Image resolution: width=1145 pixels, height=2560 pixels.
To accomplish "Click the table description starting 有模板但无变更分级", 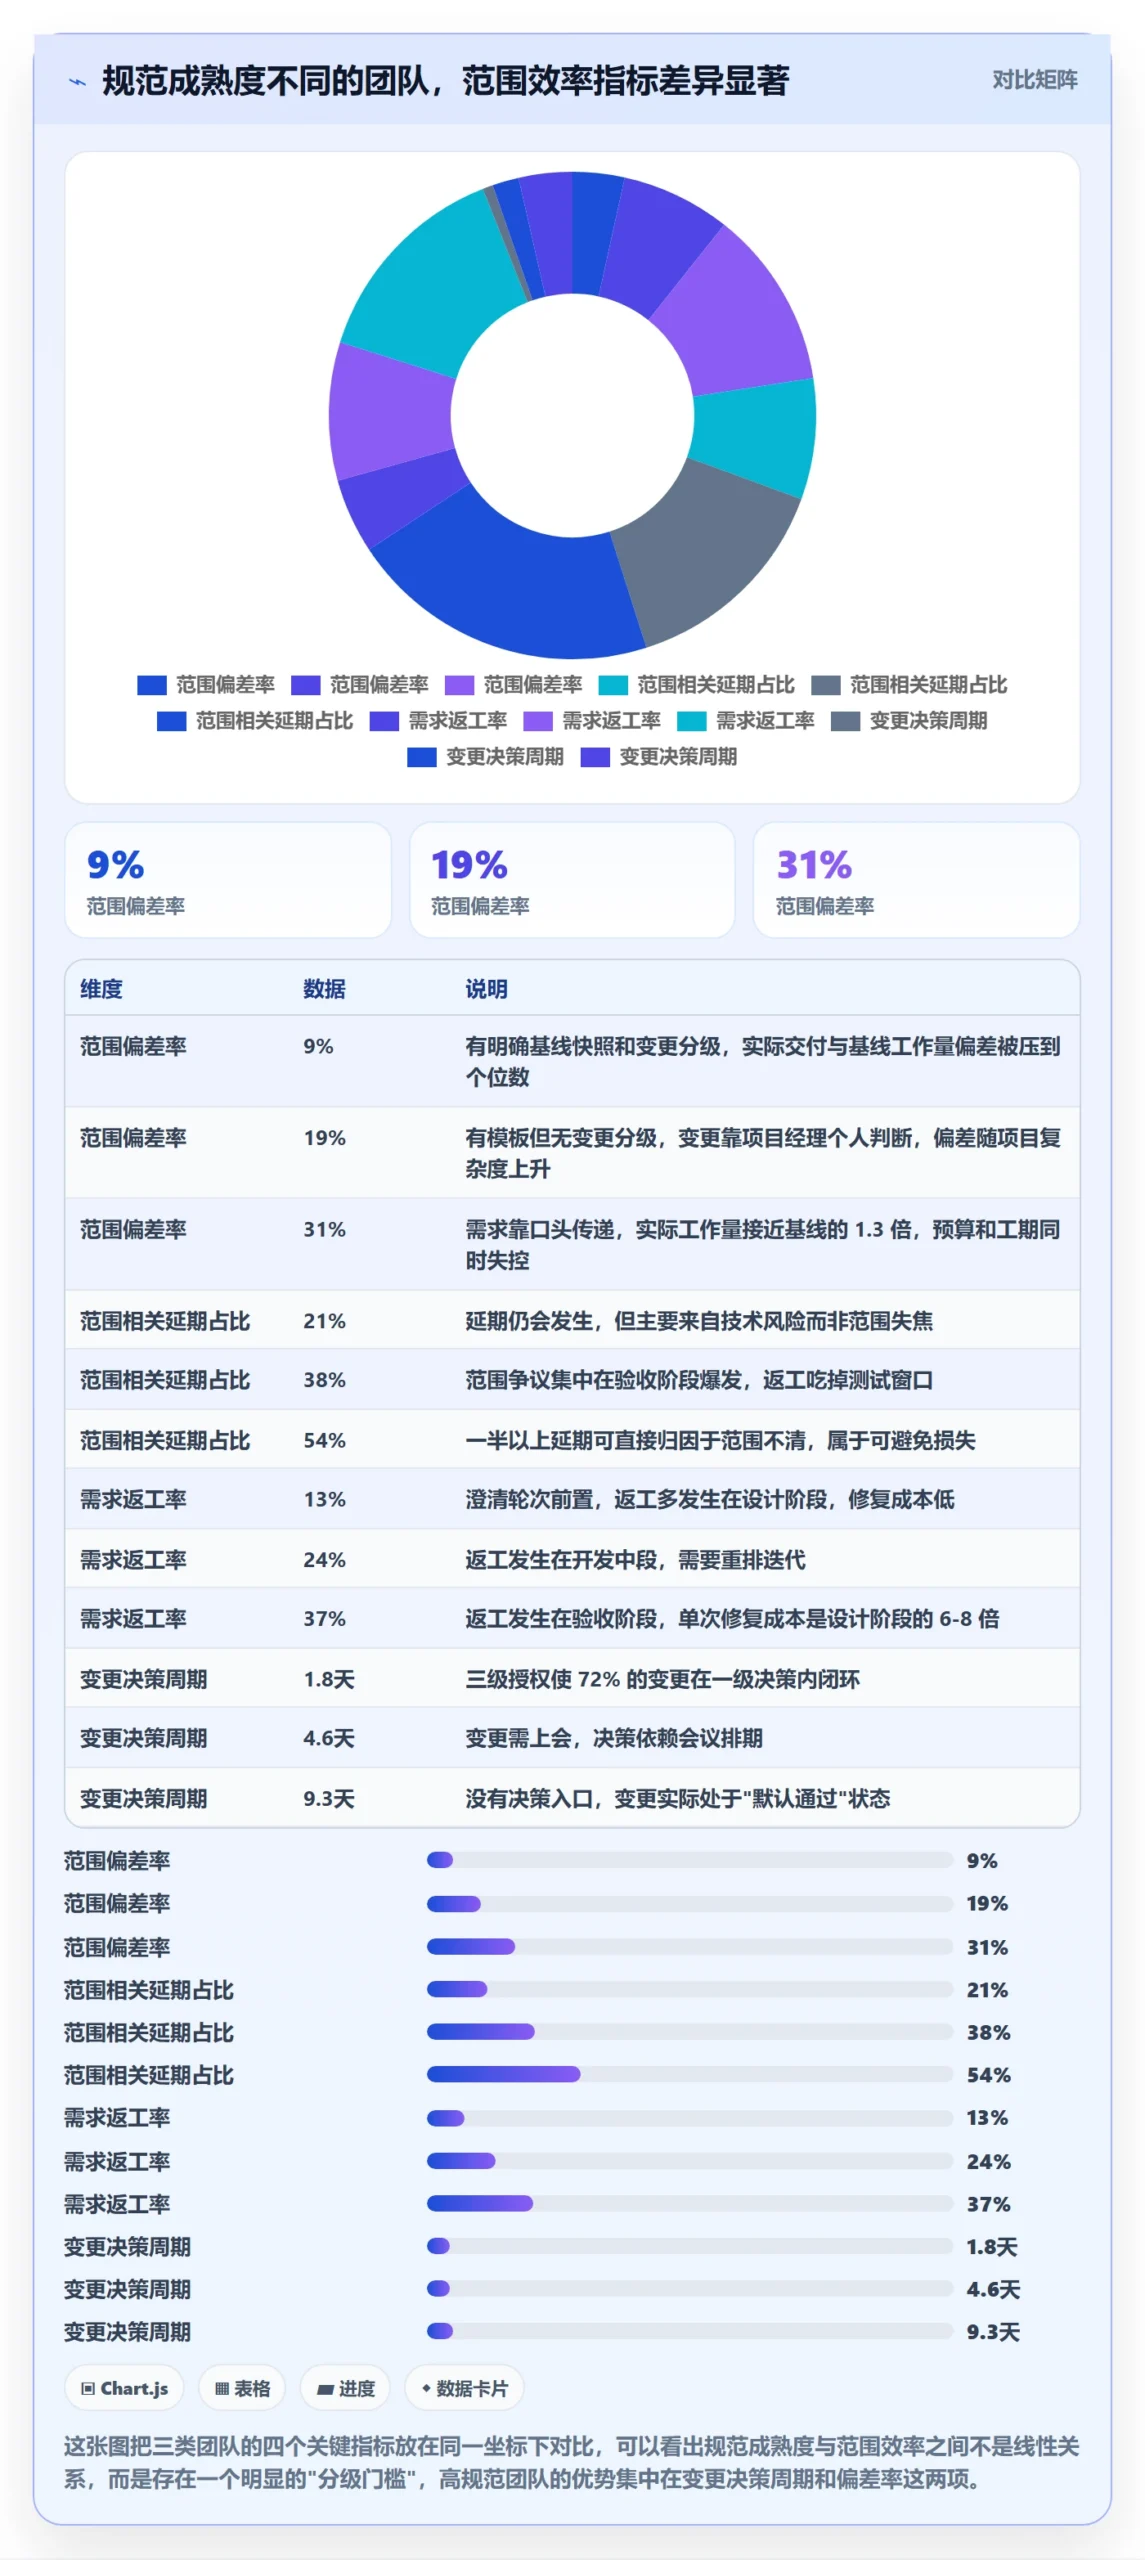I will (x=763, y=1153).
